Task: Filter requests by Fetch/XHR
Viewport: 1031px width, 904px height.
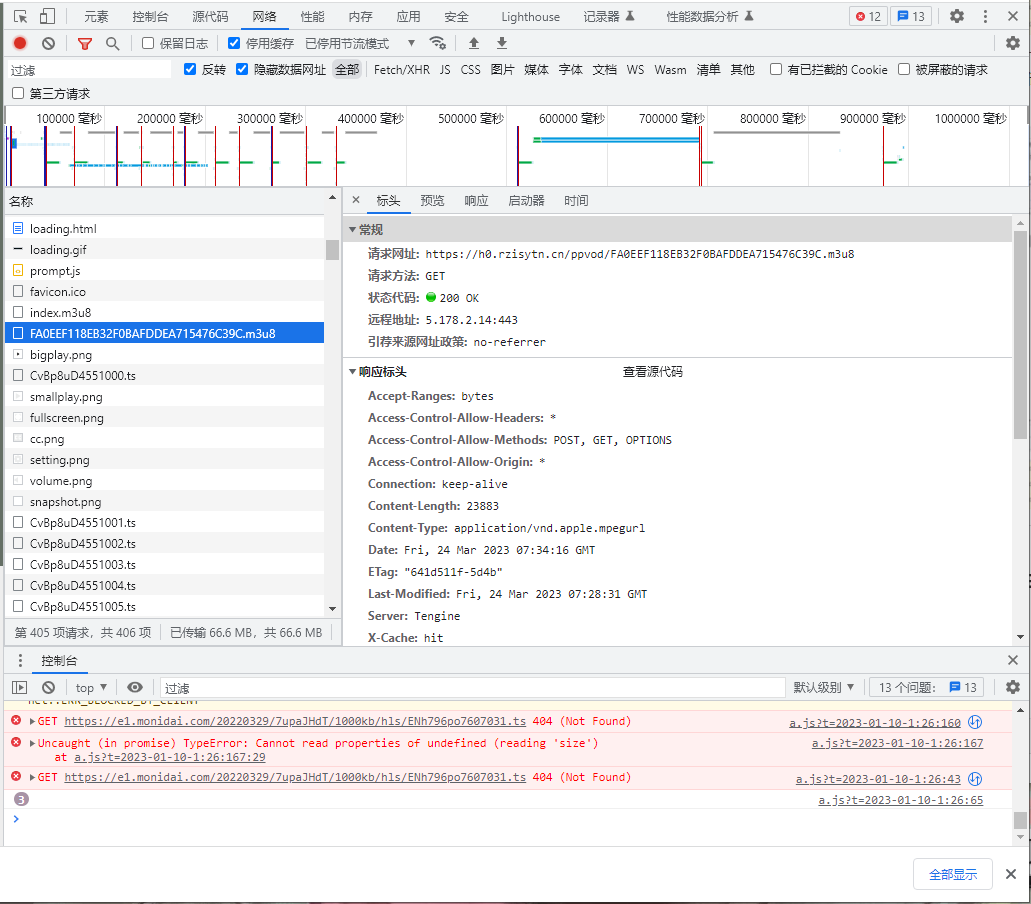Action: point(402,70)
